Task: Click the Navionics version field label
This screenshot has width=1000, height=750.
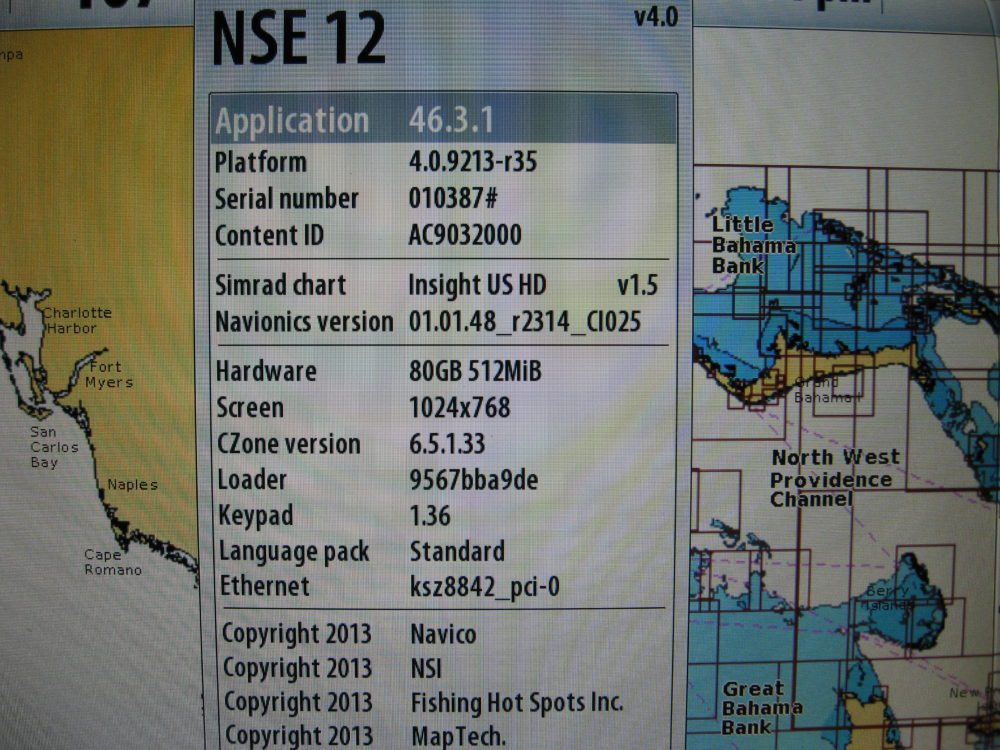Action: coord(304,322)
